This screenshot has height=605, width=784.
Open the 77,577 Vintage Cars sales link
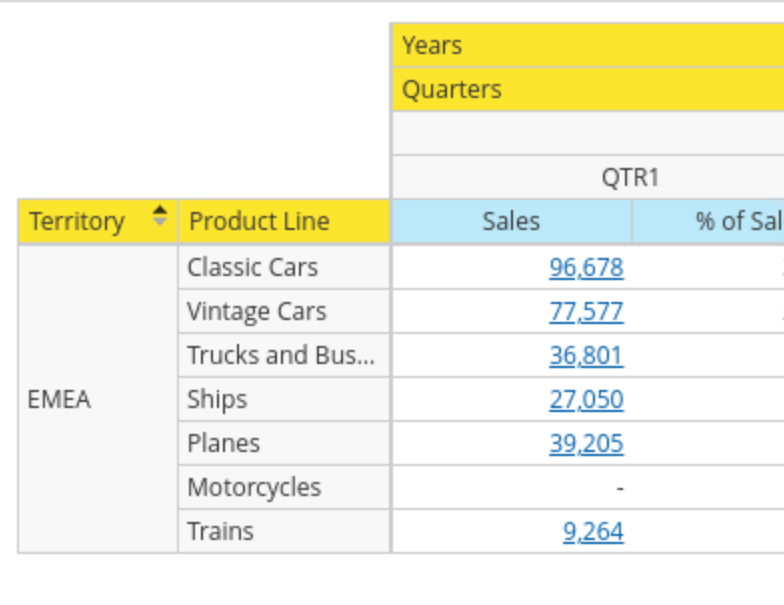[x=586, y=312]
